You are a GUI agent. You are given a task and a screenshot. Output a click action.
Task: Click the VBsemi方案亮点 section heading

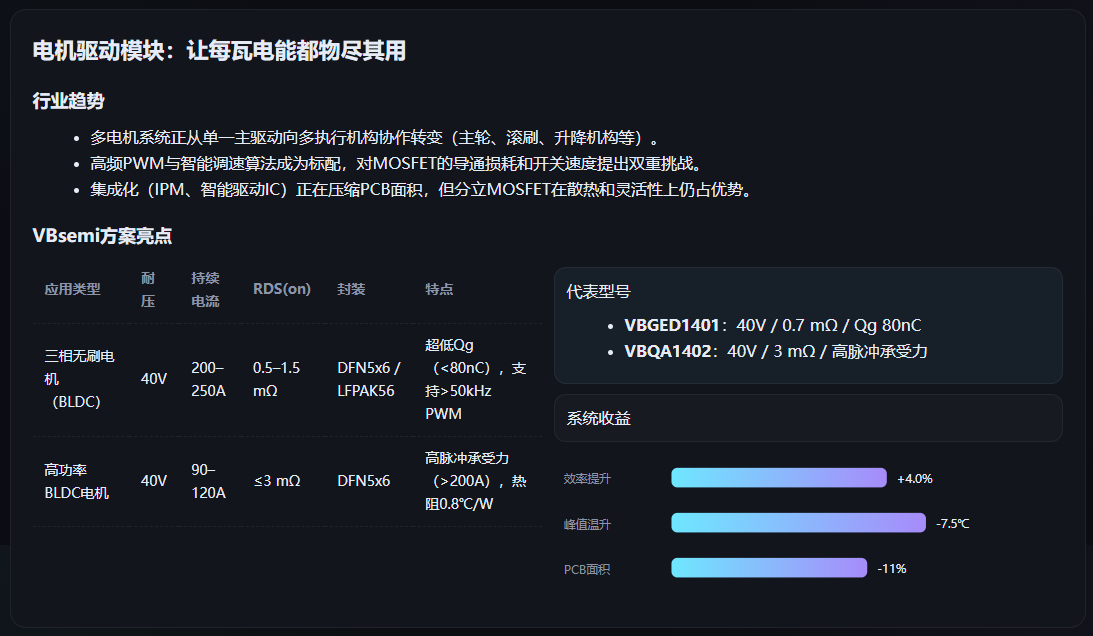click(102, 236)
